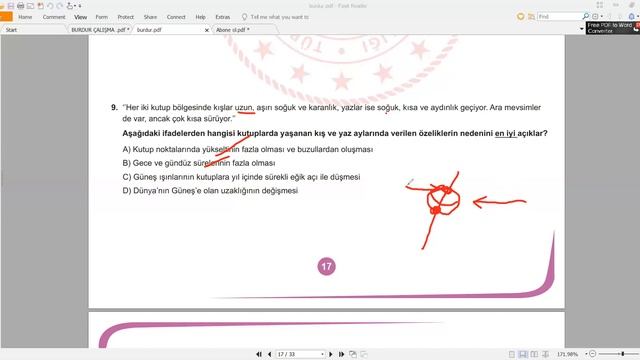Open the page number dropdown arrow
The height and width of the screenshot is (360, 640).
[x=322, y=354]
